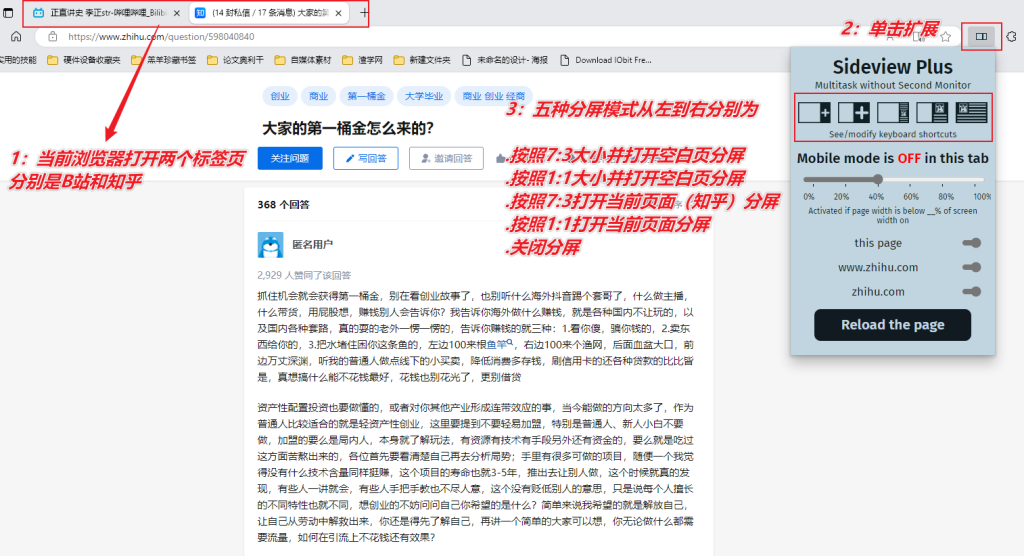Click 2,929 人赞同了该回答 text
Screen dimensions: 1024x556
(304, 275)
